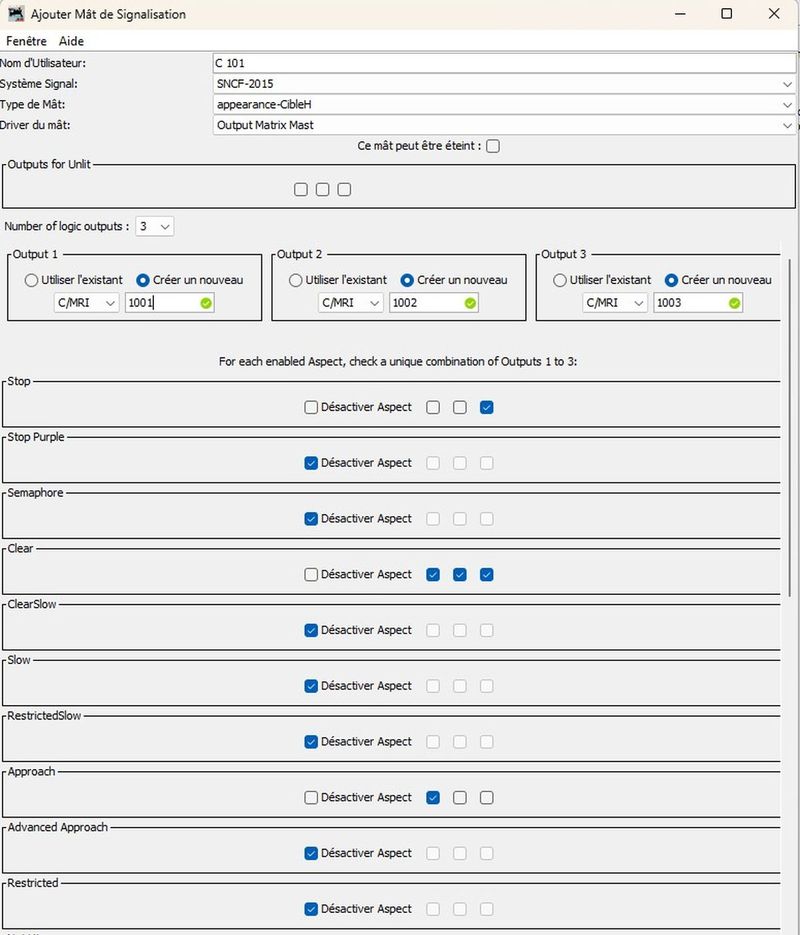
Task: Click the vertical scrollbar on right side
Action: pyautogui.click(x=791, y=500)
